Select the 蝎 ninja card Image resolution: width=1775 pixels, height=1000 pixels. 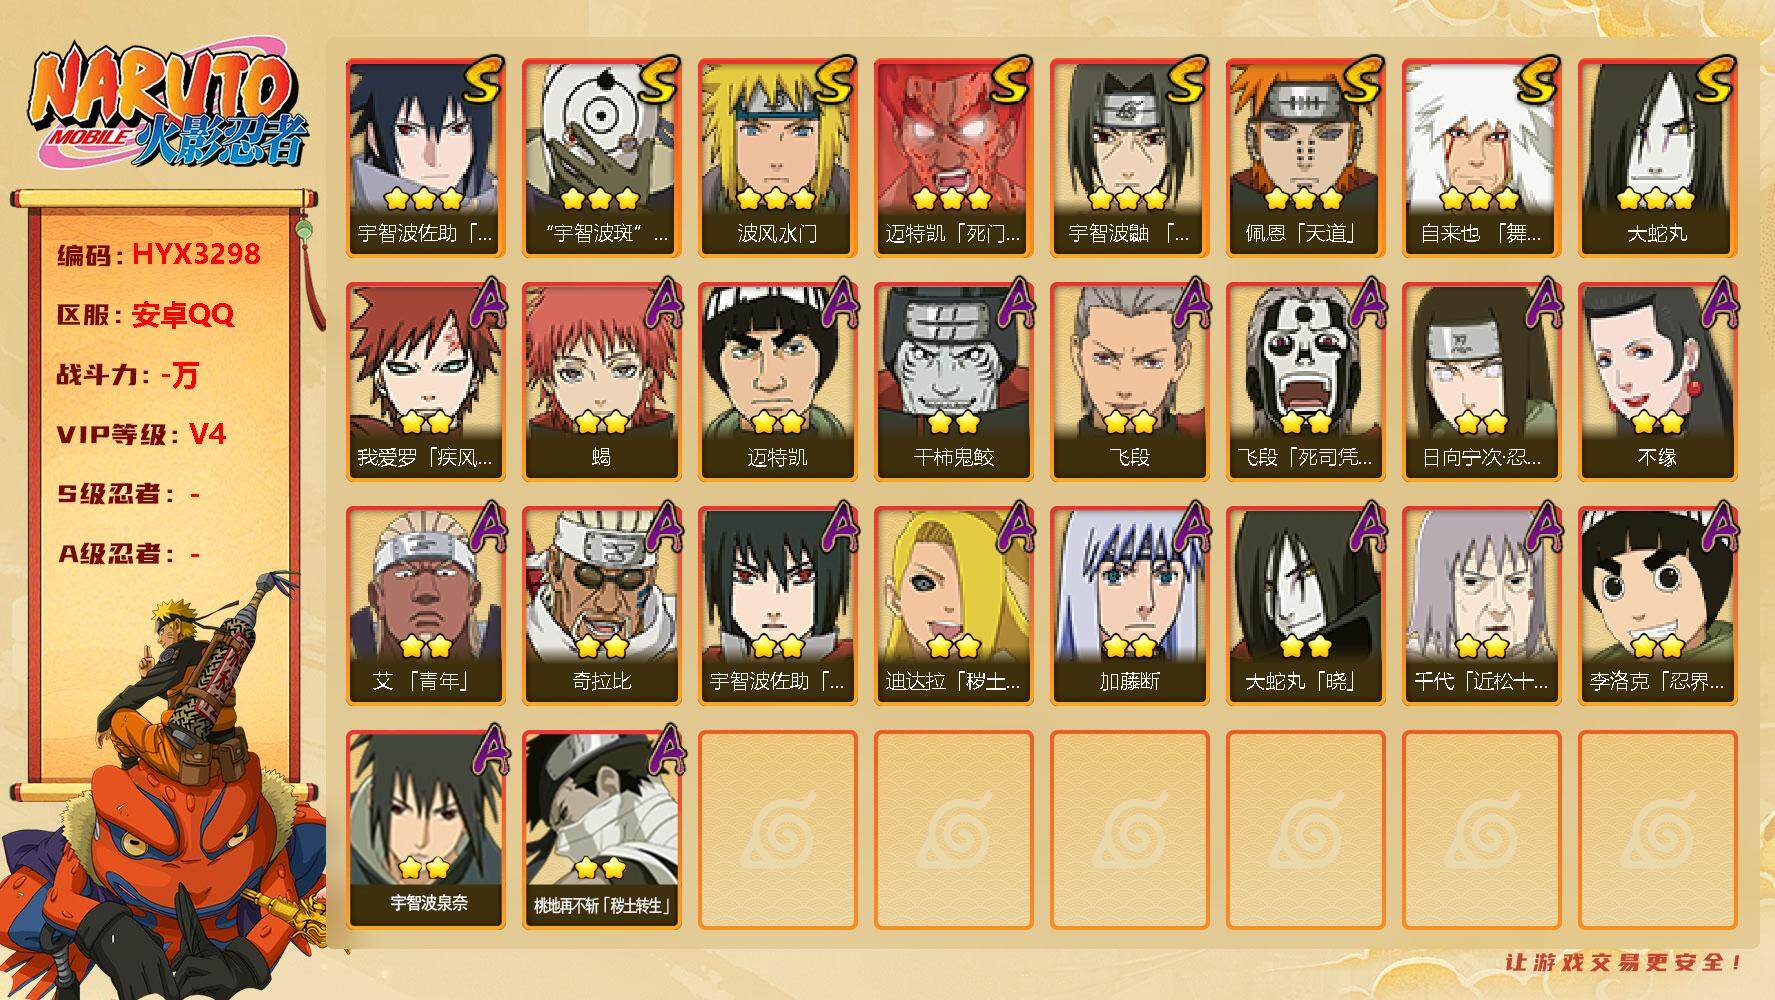(601, 382)
